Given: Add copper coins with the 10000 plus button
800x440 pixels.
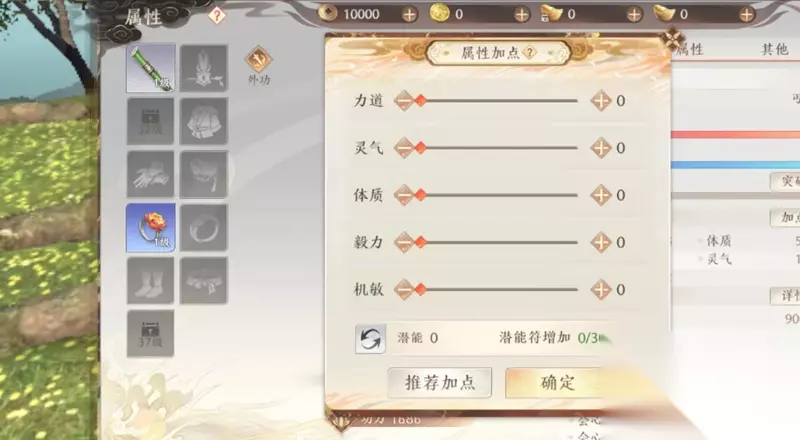Looking at the screenshot, I should click(409, 15).
